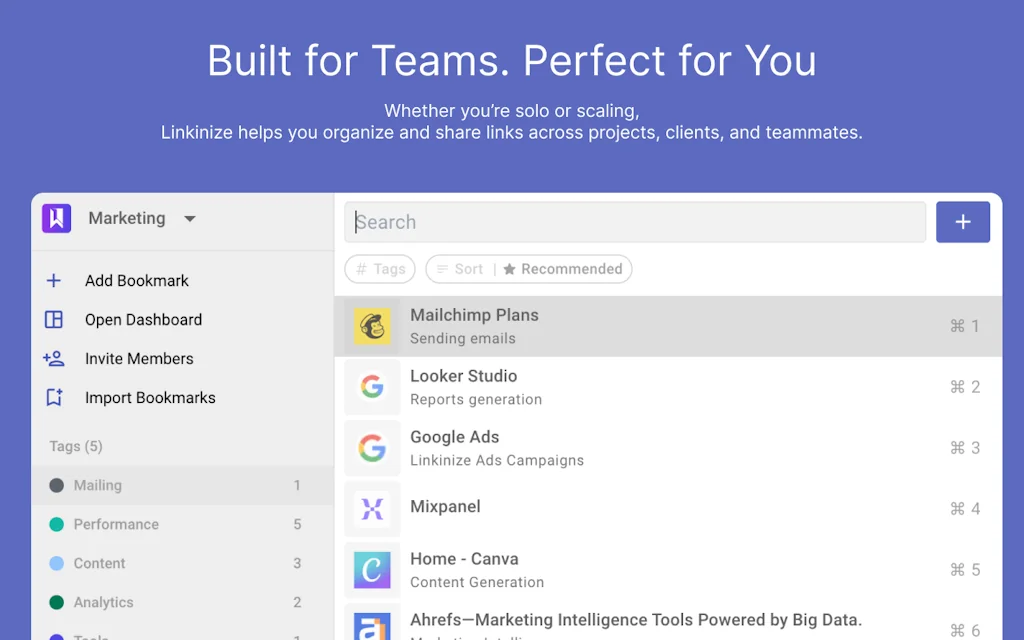This screenshot has width=1024, height=640.
Task: Select the Performance tag in sidebar
Action: pos(116,524)
